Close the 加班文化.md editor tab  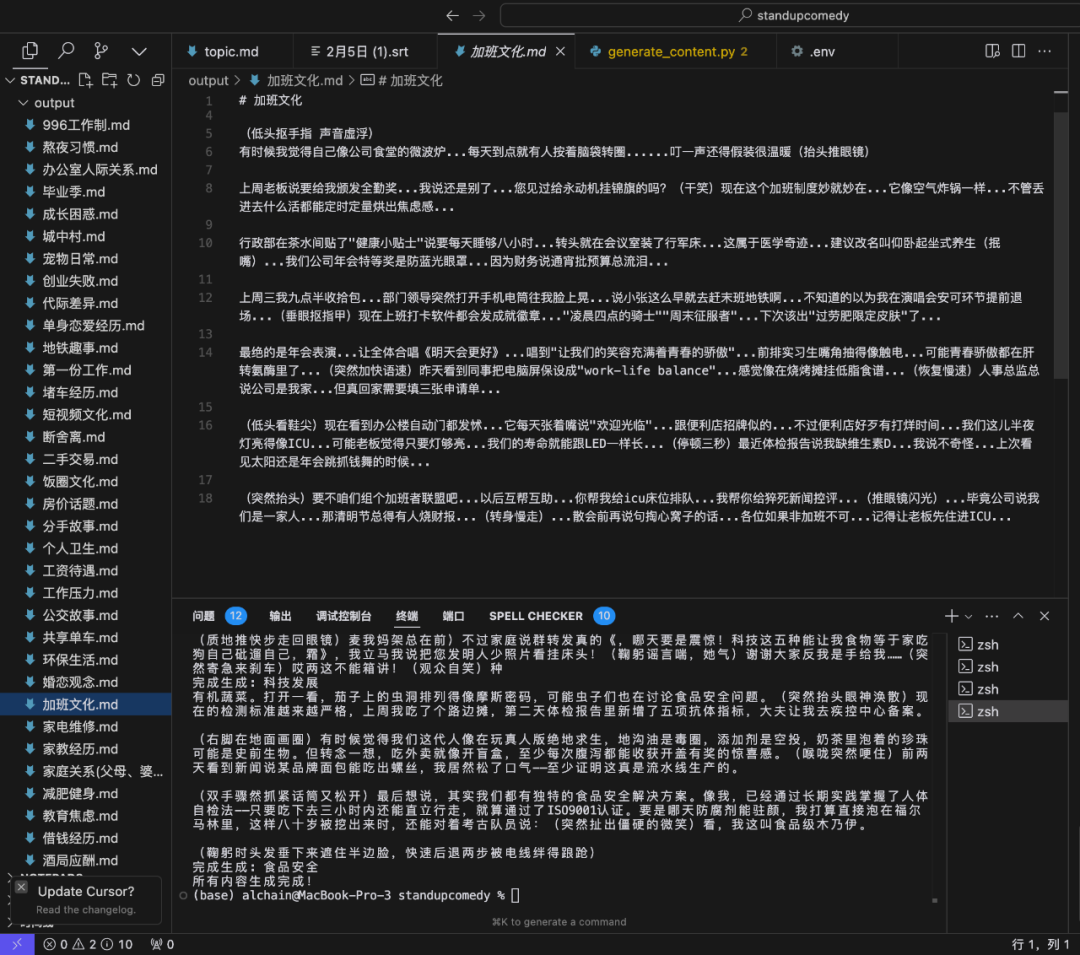coord(560,51)
